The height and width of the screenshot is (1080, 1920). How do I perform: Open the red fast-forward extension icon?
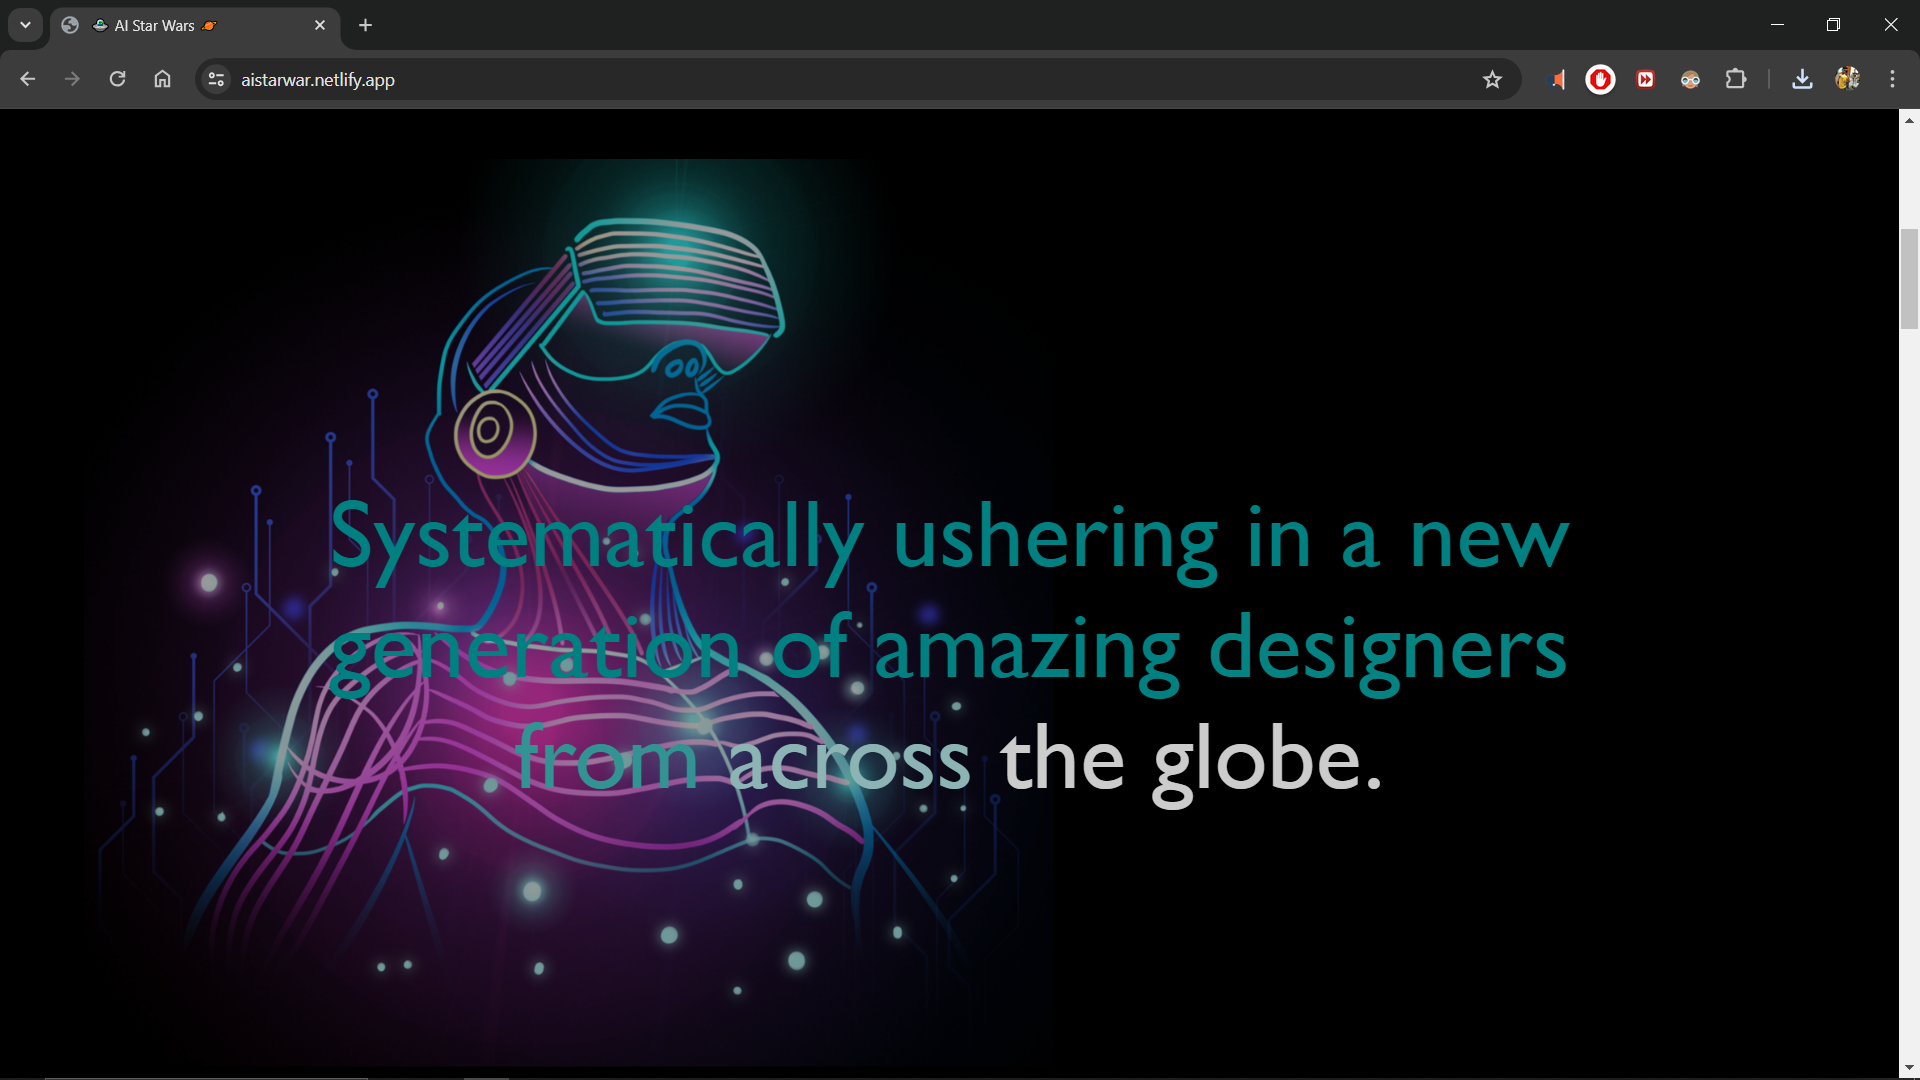click(x=1645, y=79)
